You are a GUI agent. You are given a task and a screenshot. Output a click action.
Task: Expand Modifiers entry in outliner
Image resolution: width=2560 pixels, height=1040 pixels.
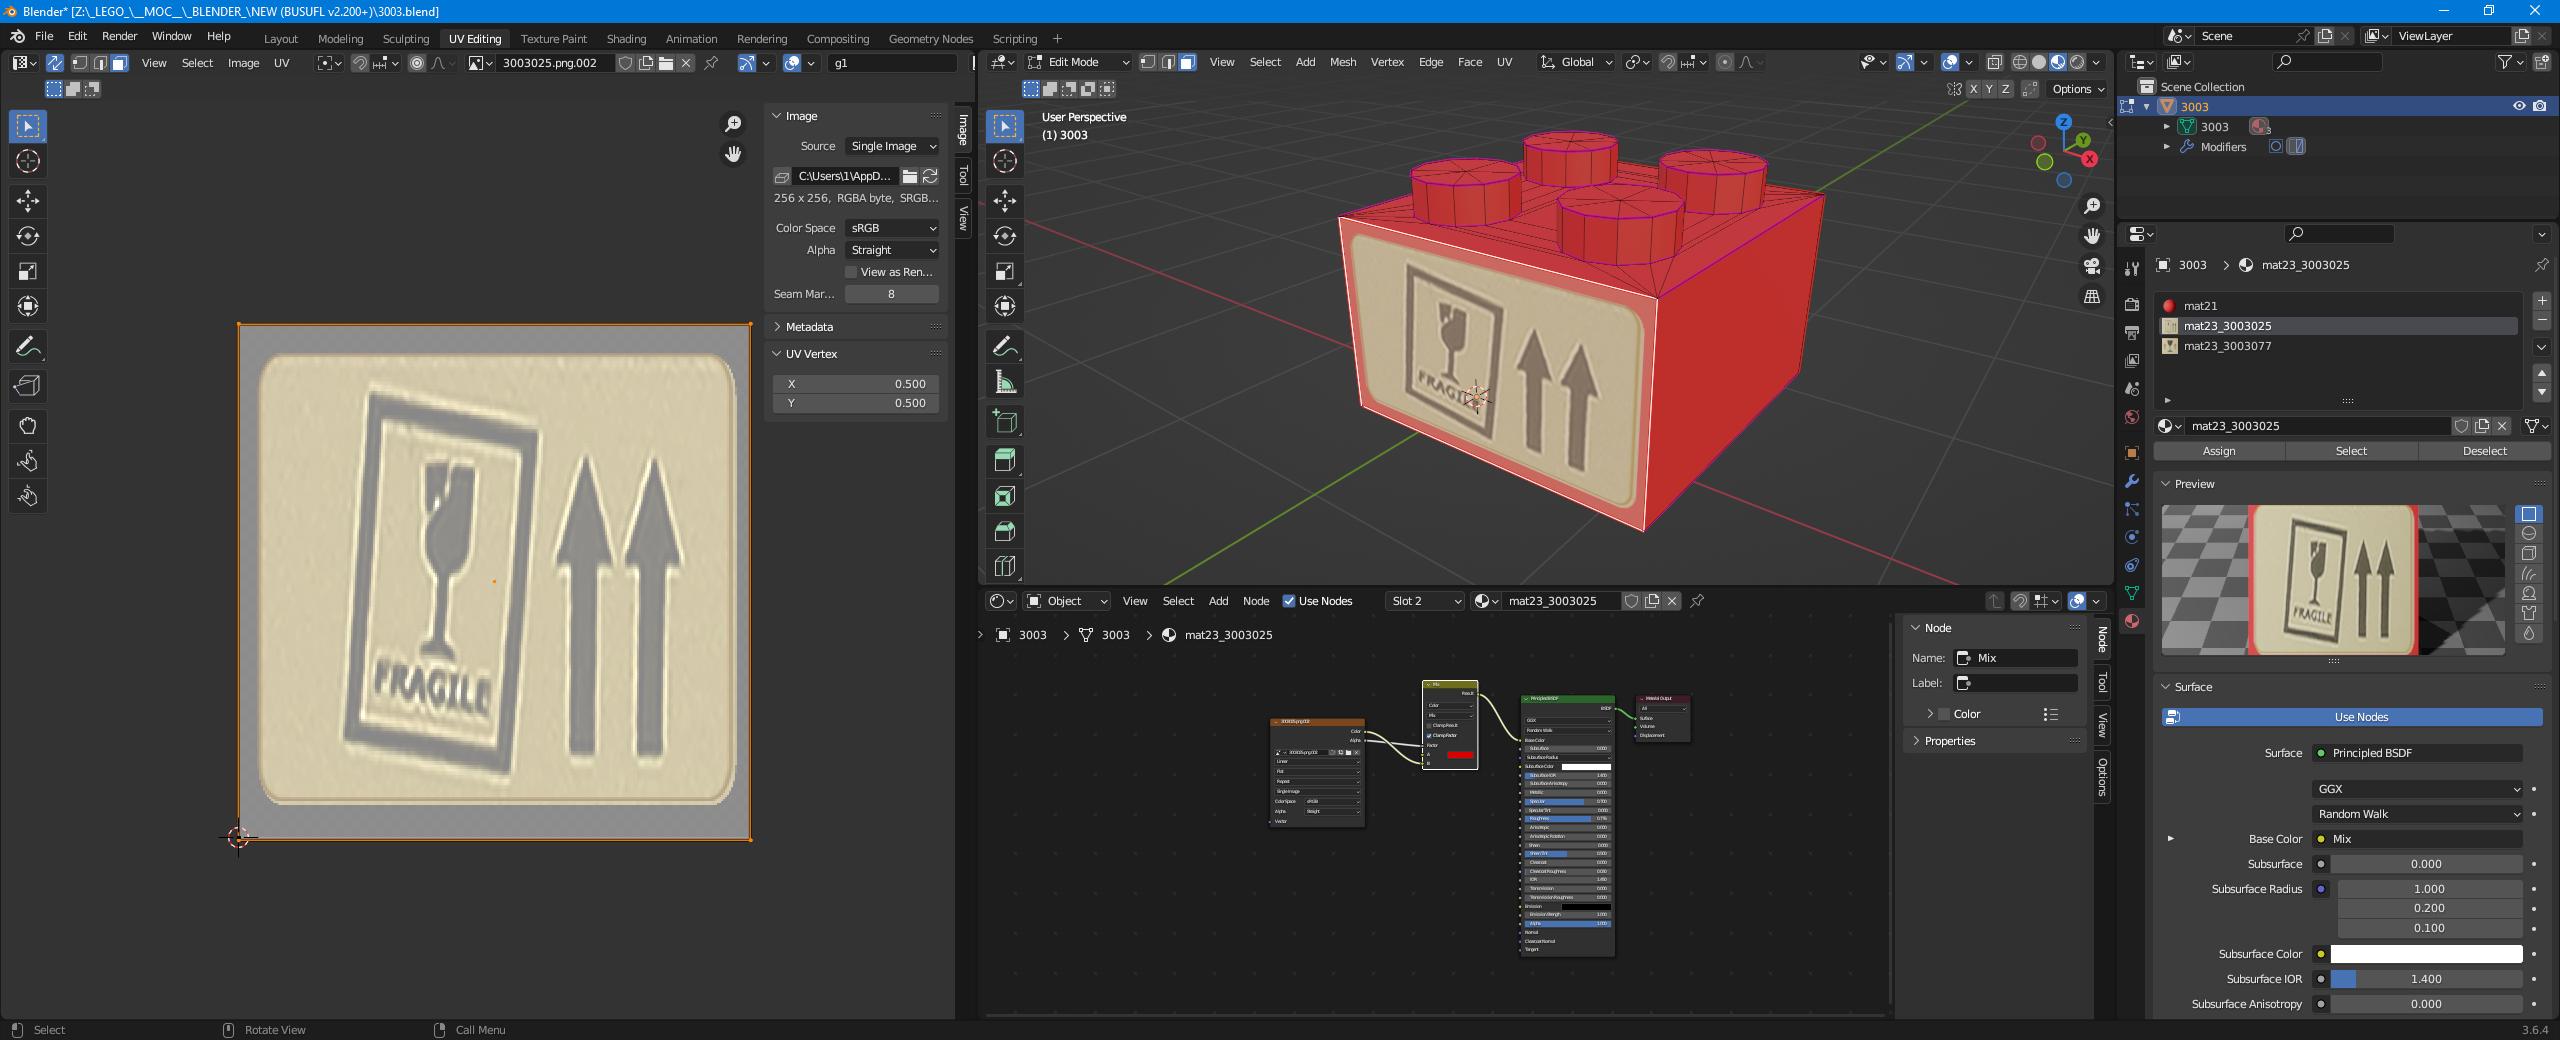click(x=2167, y=147)
